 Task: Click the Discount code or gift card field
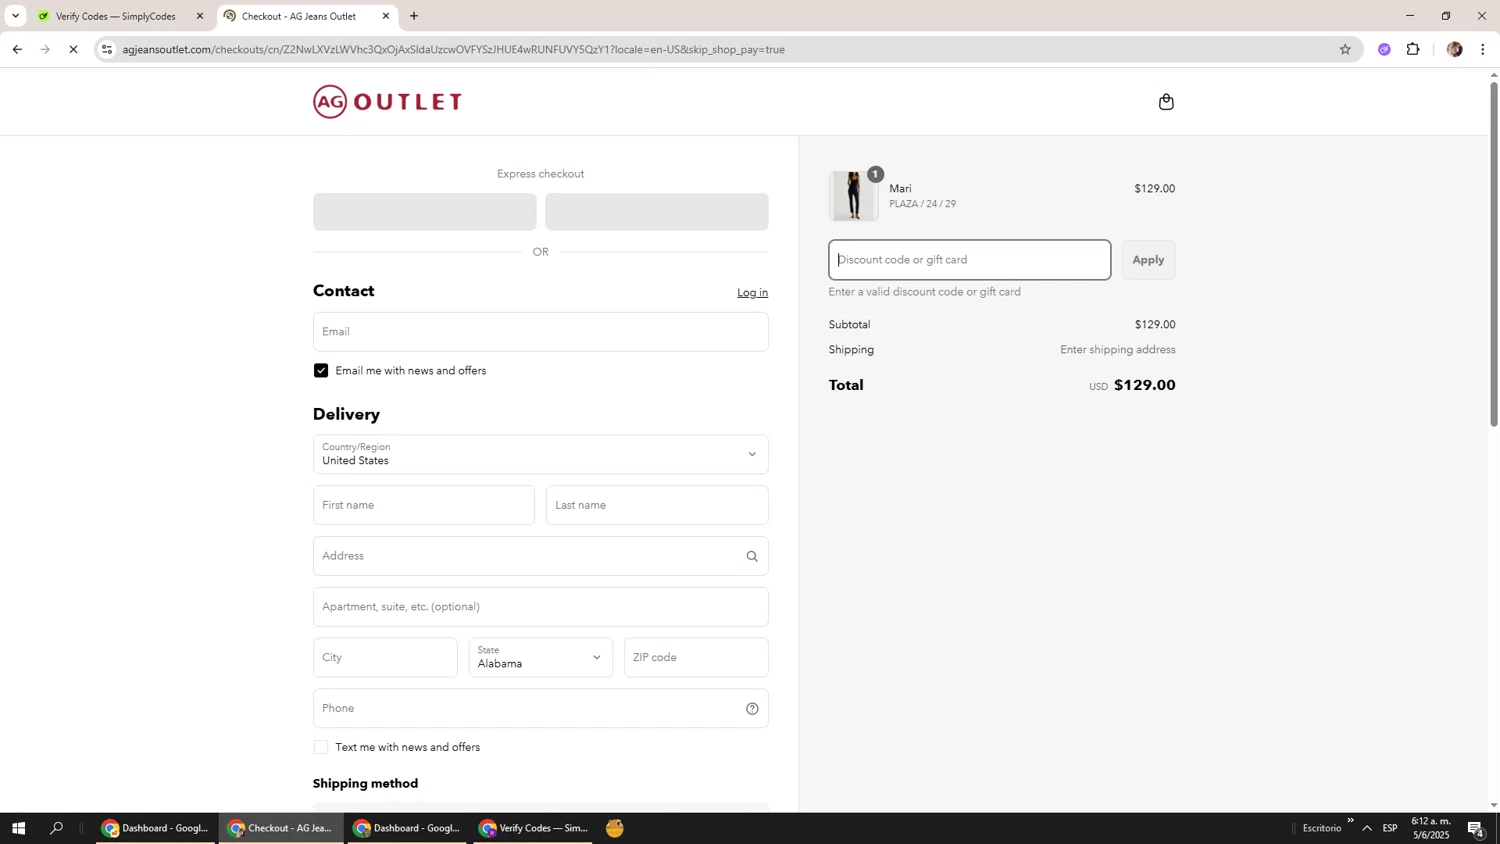coord(969,260)
